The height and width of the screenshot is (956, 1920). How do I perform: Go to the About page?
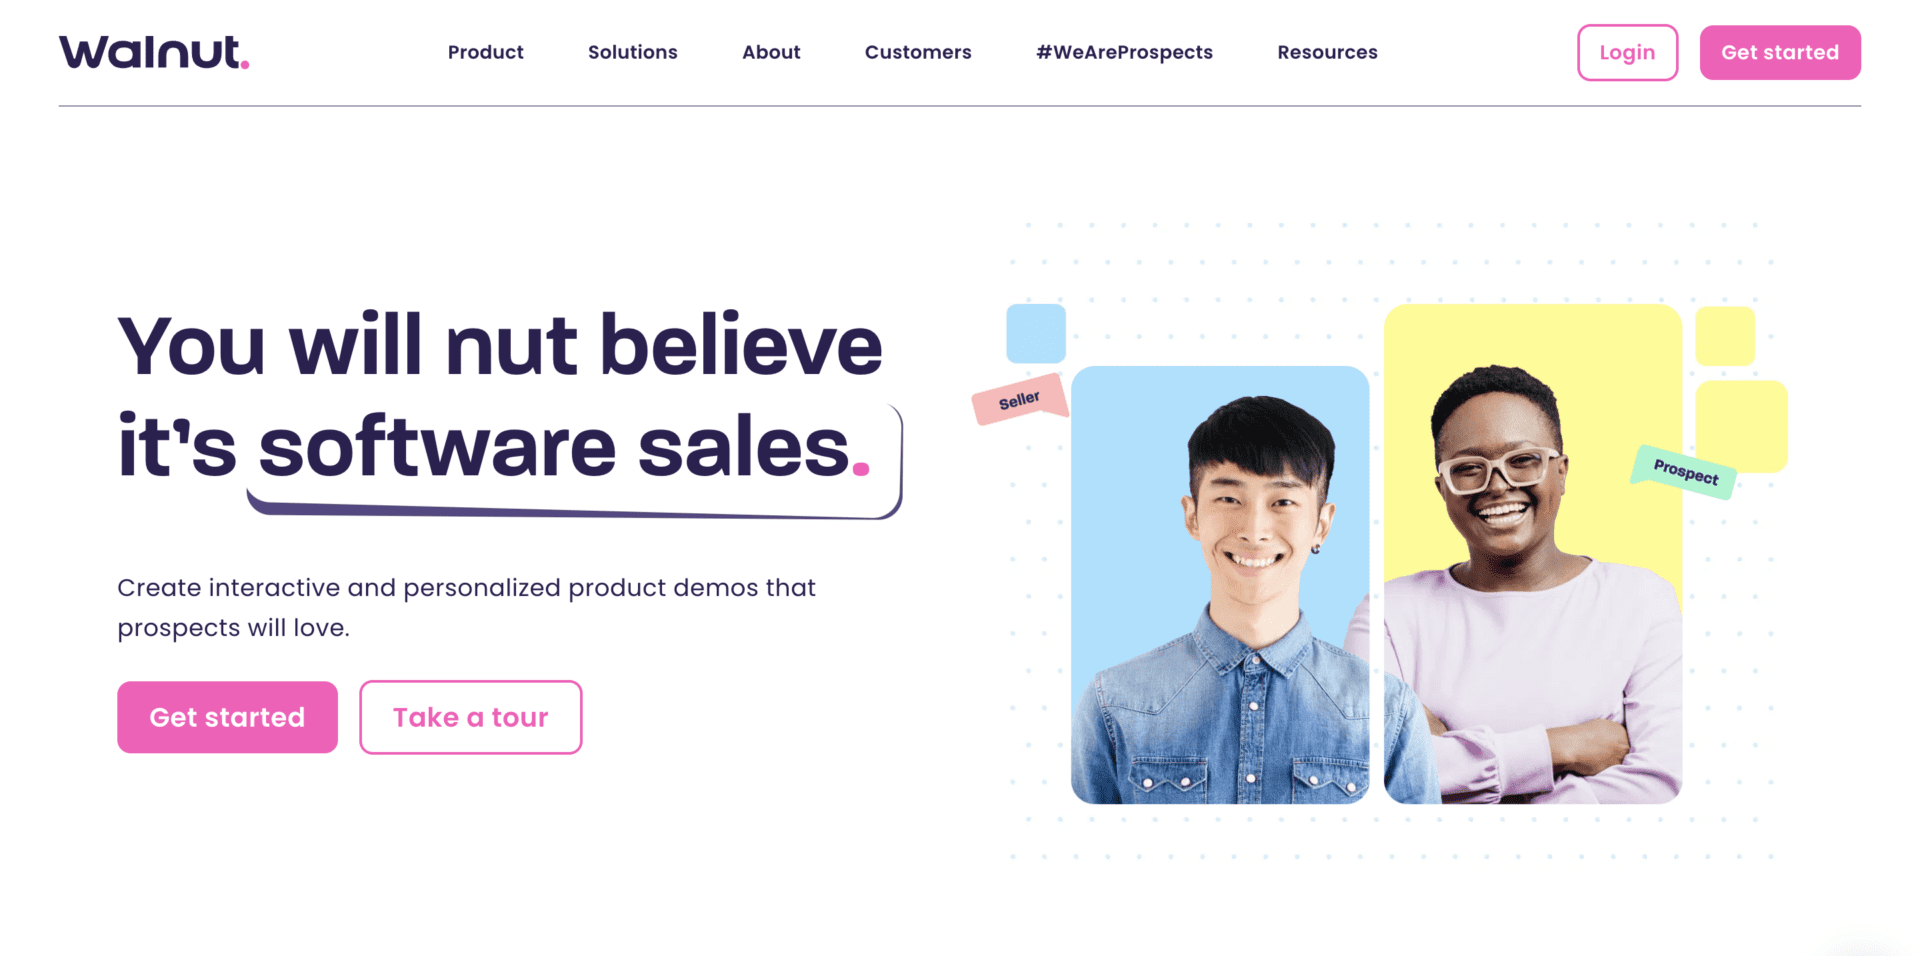(x=771, y=52)
